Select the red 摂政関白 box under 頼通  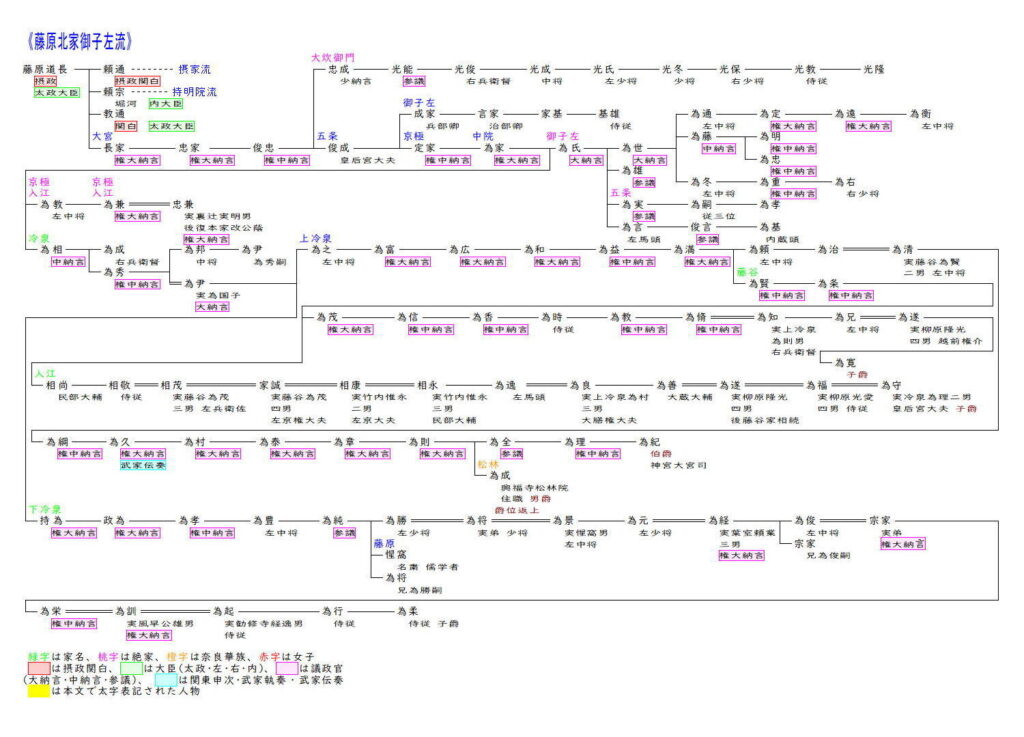tap(137, 80)
